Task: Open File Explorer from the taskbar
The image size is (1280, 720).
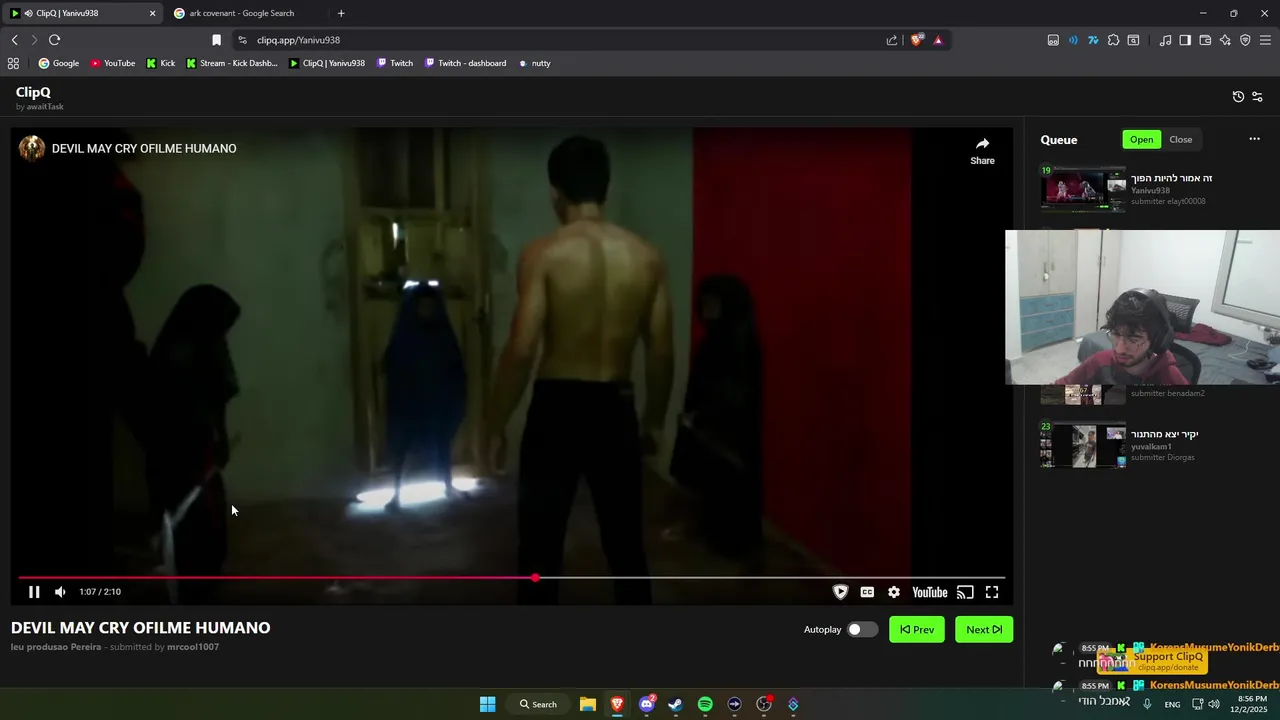Action: click(x=588, y=704)
